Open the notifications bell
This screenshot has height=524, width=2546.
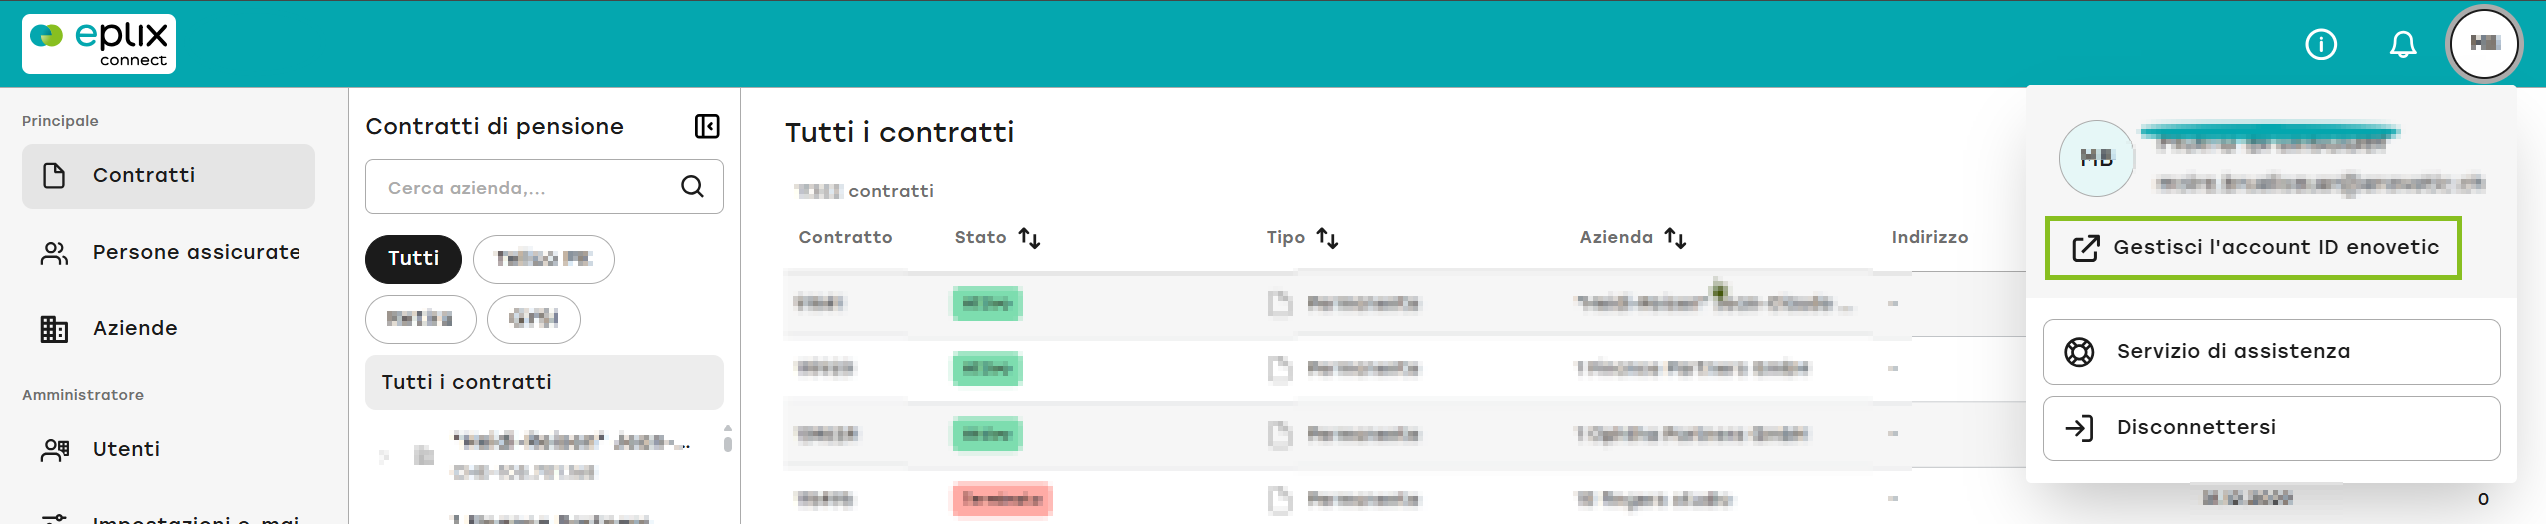click(x=2402, y=44)
